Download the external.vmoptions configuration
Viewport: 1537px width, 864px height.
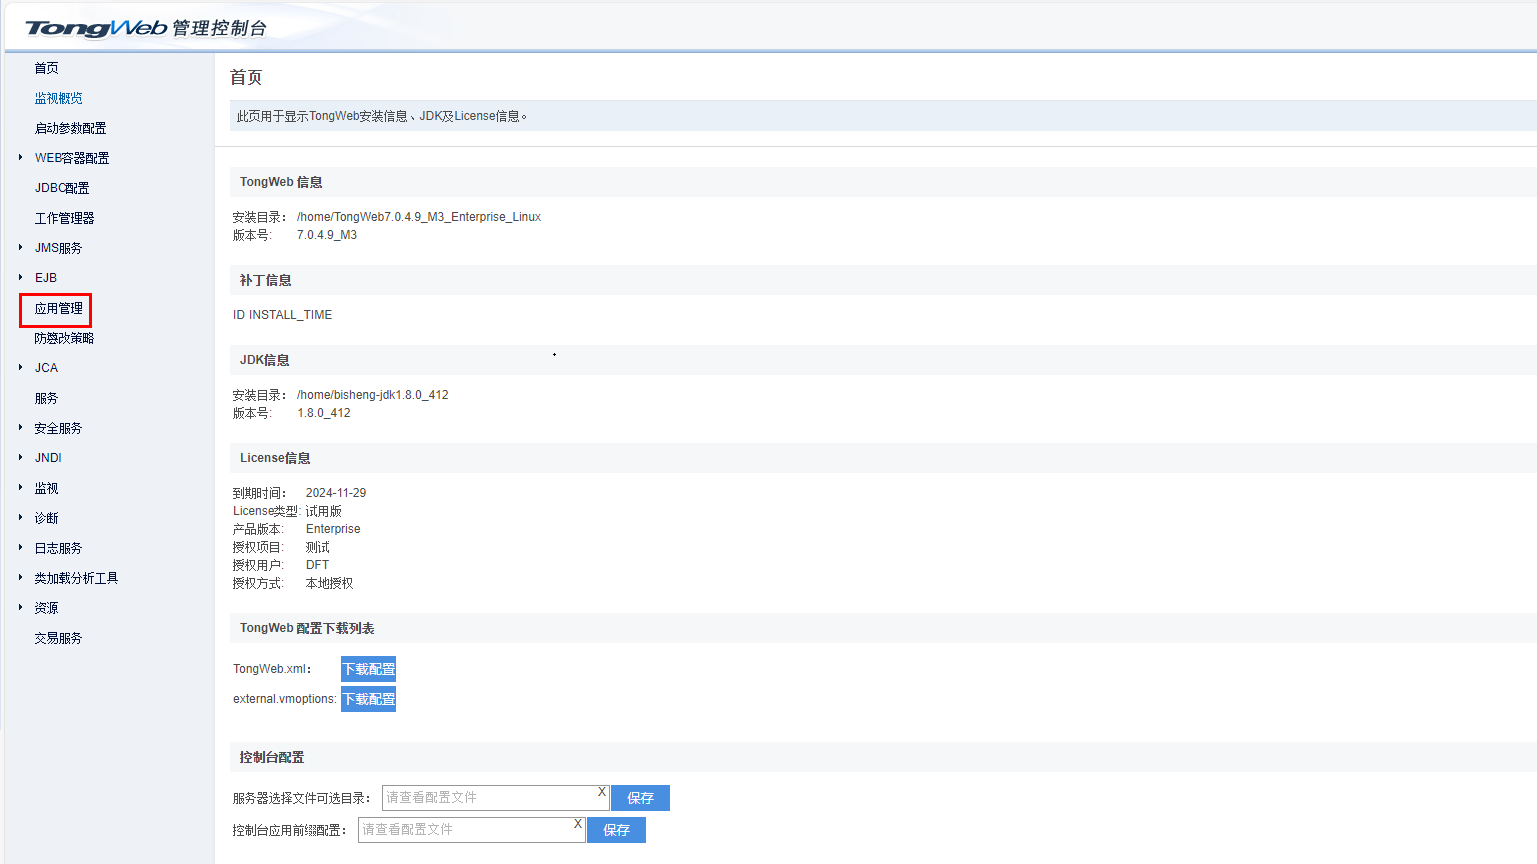[x=368, y=699]
